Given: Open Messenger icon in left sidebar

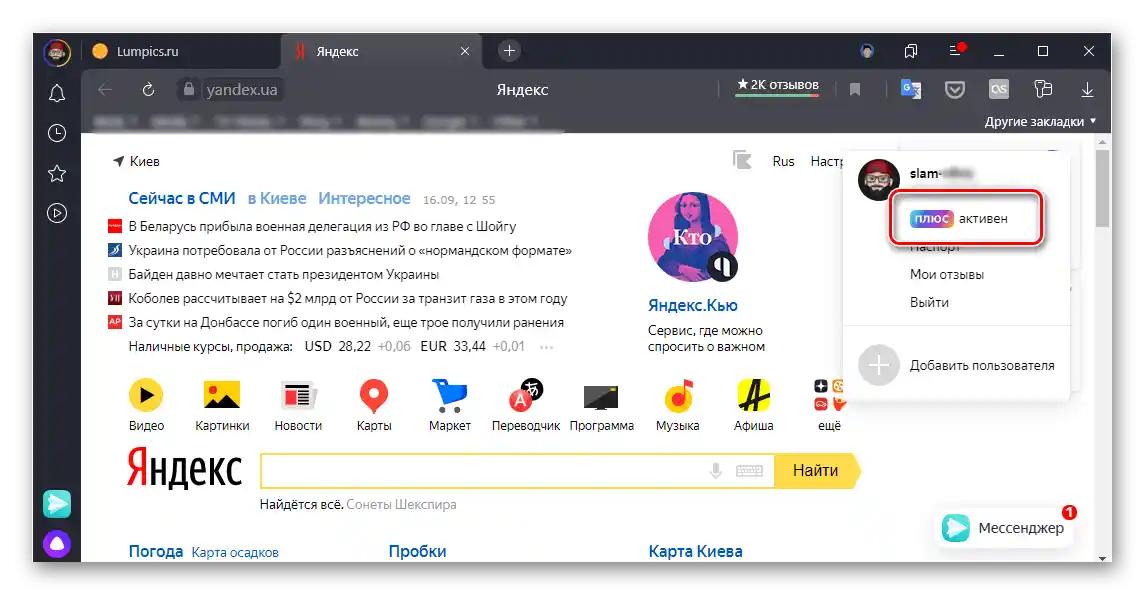Looking at the screenshot, I should click(57, 504).
